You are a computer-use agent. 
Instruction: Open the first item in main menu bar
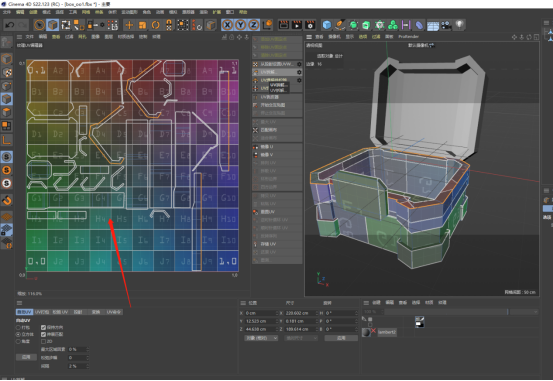pyautogui.click(x=7, y=12)
